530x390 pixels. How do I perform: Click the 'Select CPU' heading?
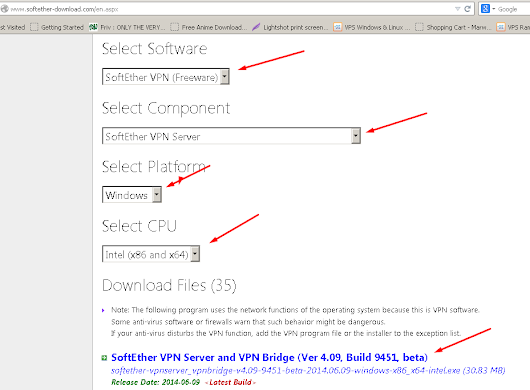tap(139, 226)
